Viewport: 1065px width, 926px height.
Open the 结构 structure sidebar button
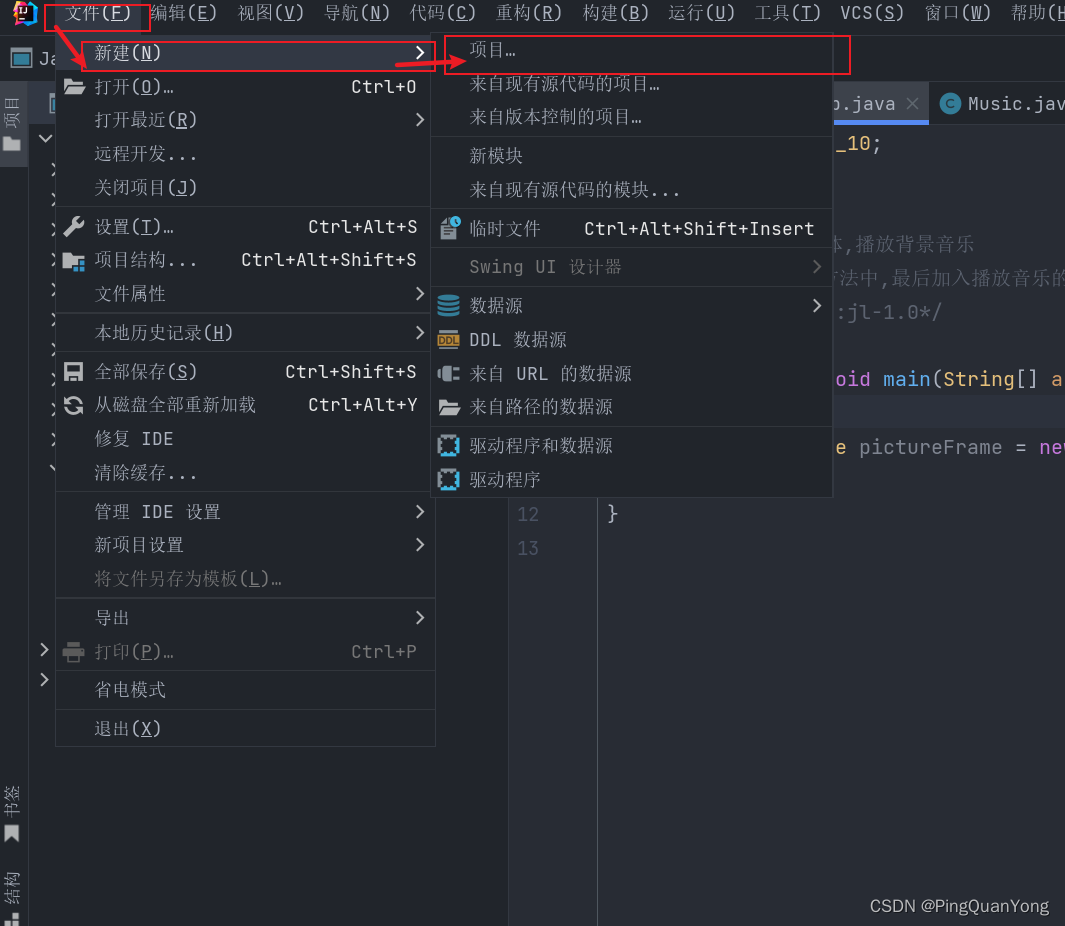pos(12,897)
